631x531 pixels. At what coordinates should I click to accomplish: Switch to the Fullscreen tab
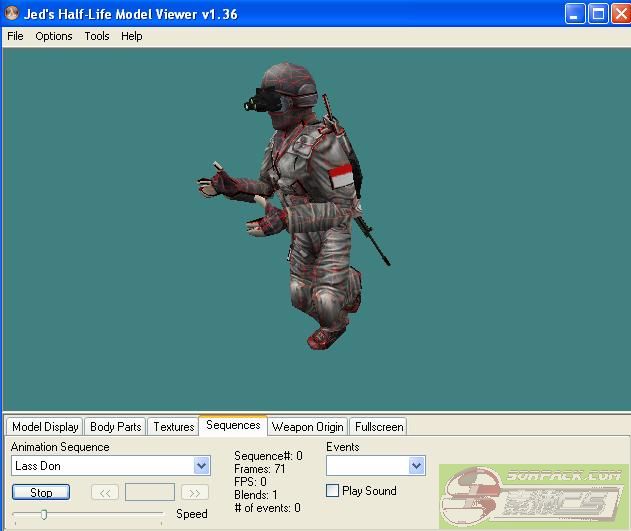tap(379, 426)
